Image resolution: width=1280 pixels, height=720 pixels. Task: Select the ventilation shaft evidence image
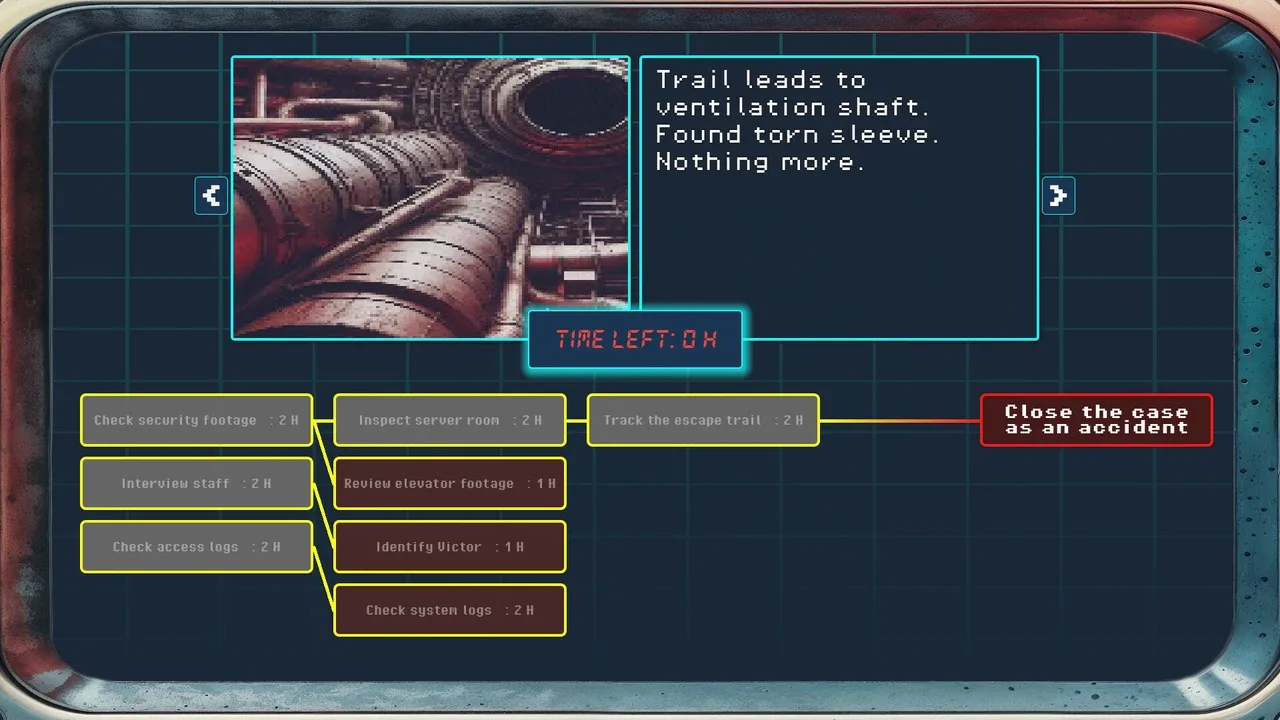pyautogui.click(x=431, y=198)
